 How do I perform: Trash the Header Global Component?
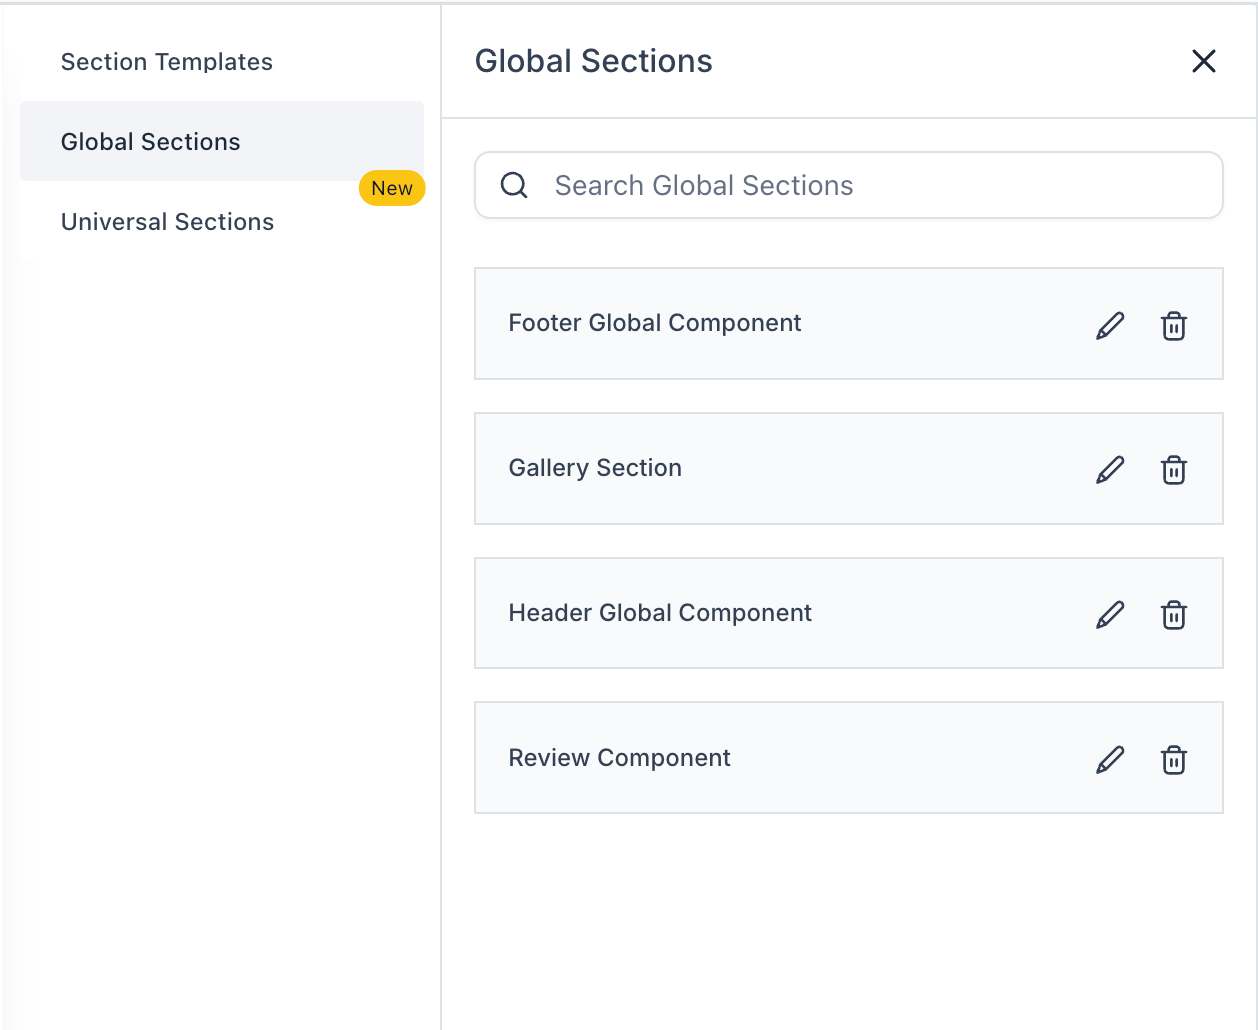(x=1173, y=615)
